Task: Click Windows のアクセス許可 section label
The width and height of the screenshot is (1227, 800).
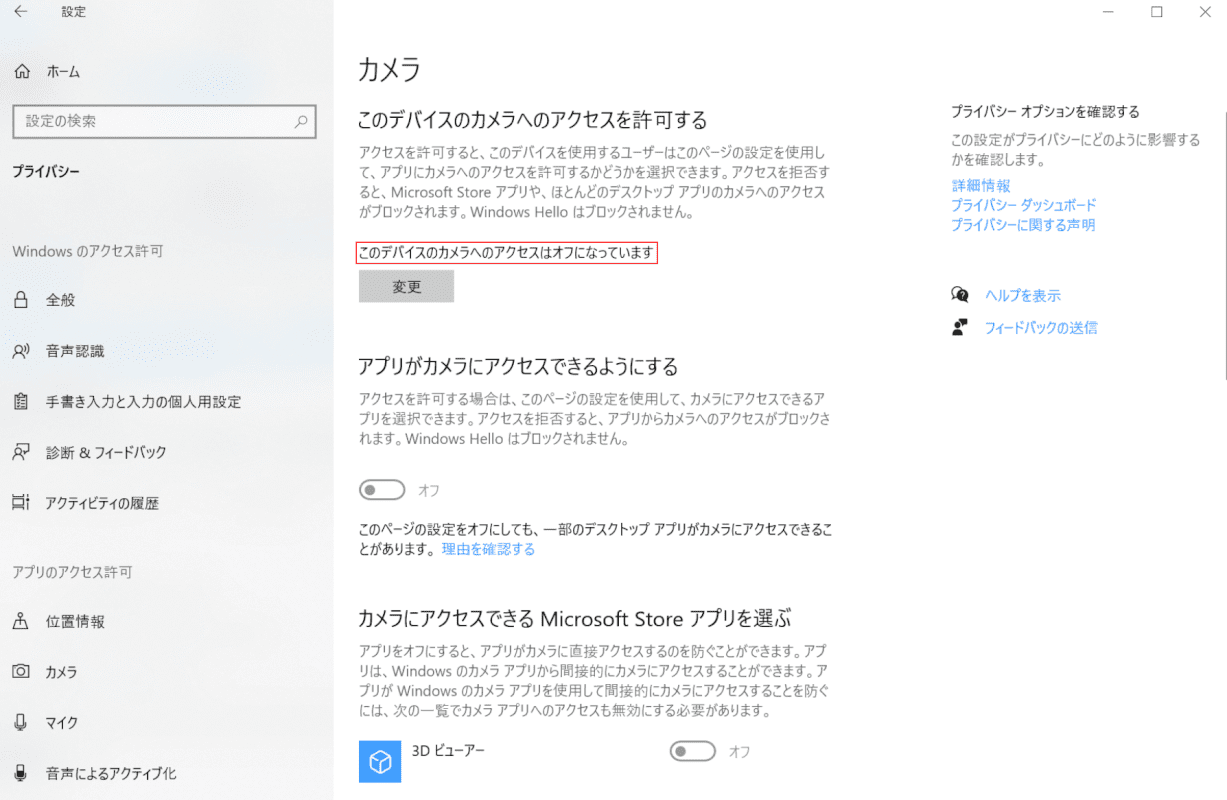Action: tap(88, 251)
